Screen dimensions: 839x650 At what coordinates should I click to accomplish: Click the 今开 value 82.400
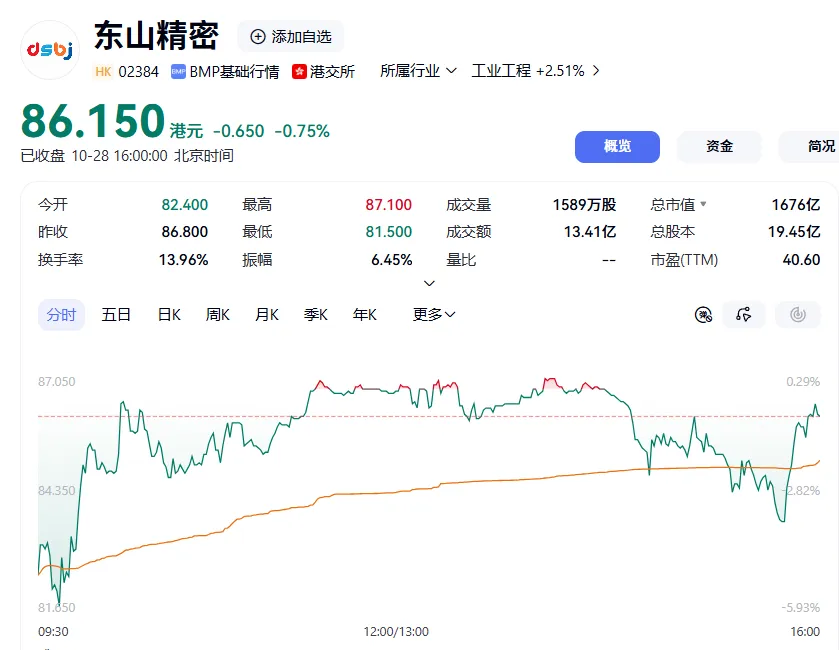click(x=185, y=204)
